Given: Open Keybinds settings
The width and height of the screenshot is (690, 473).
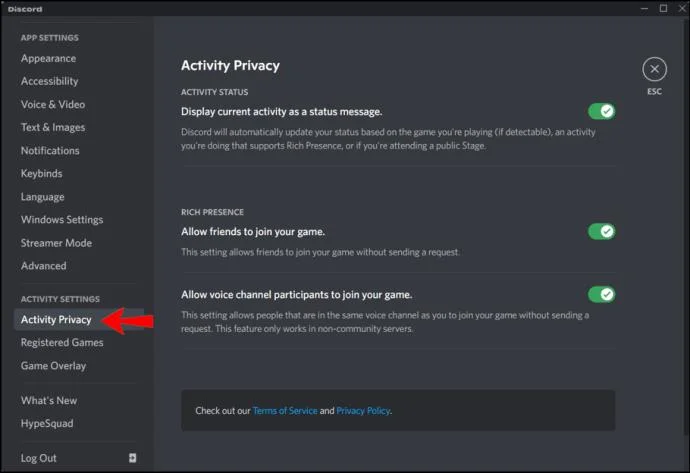Looking at the screenshot, I should (41, 174).
